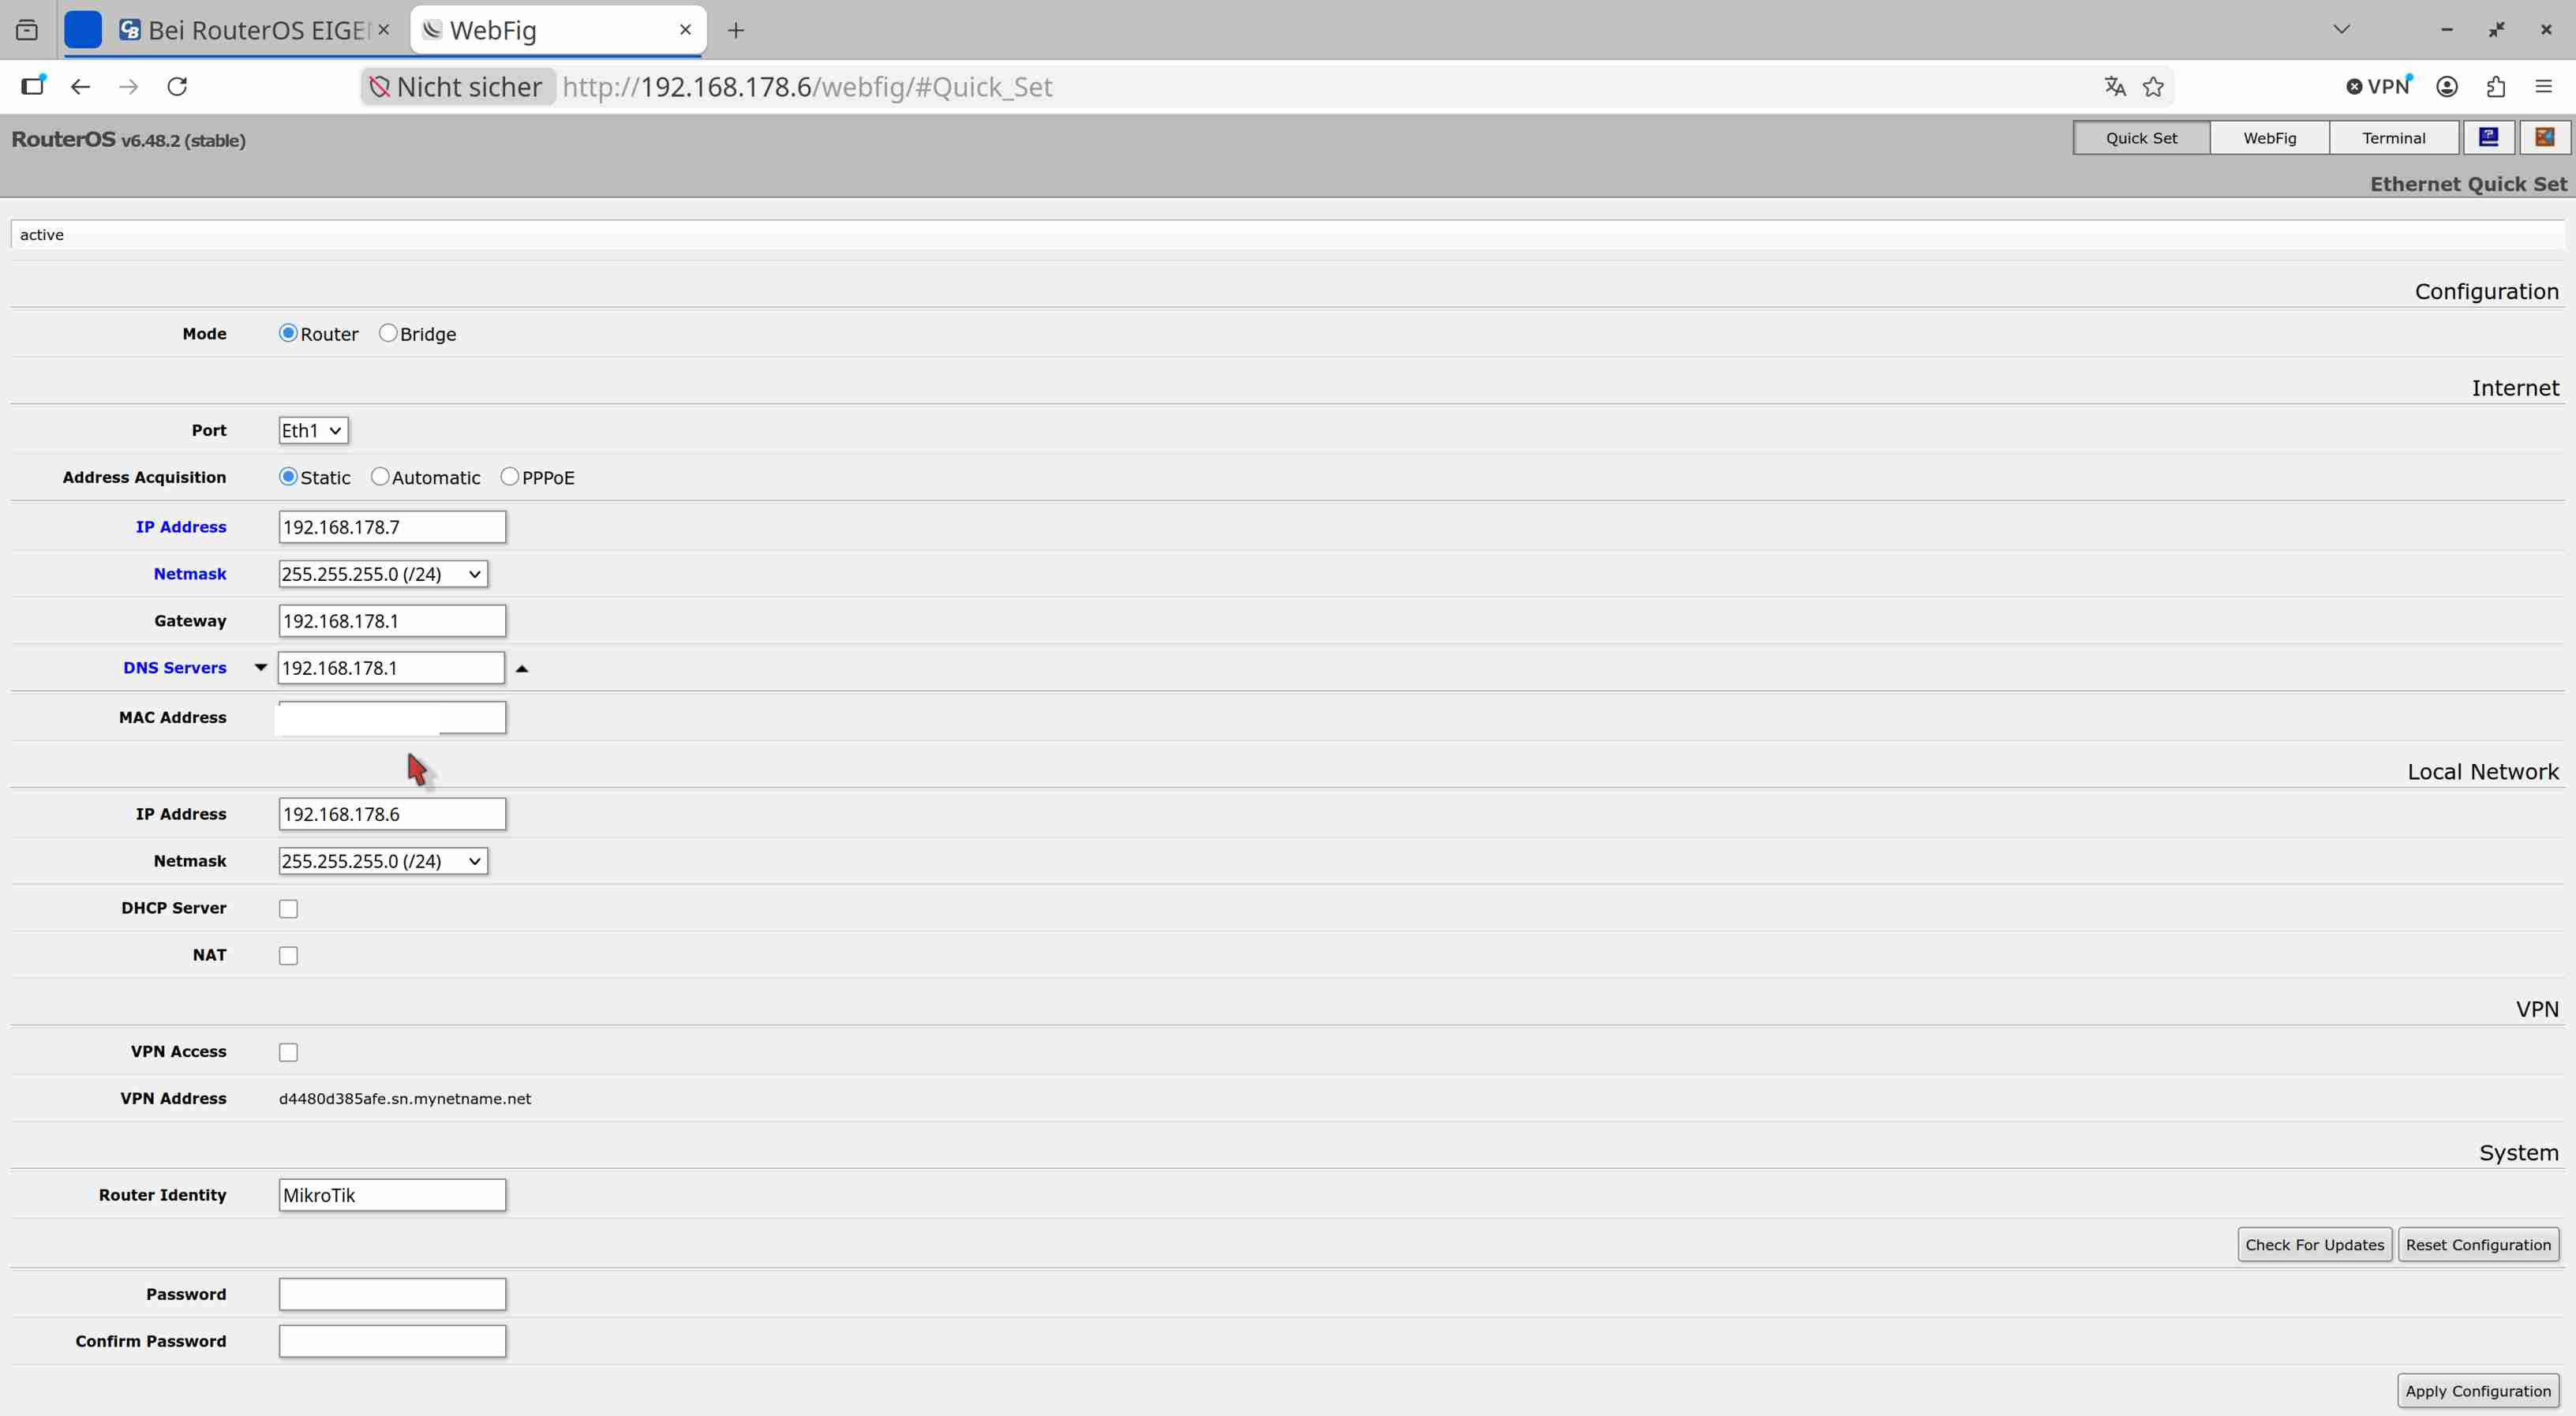Select Bridge mode
The height and width of the screenshot is (1416, 2576).
(x=388, y=333)
